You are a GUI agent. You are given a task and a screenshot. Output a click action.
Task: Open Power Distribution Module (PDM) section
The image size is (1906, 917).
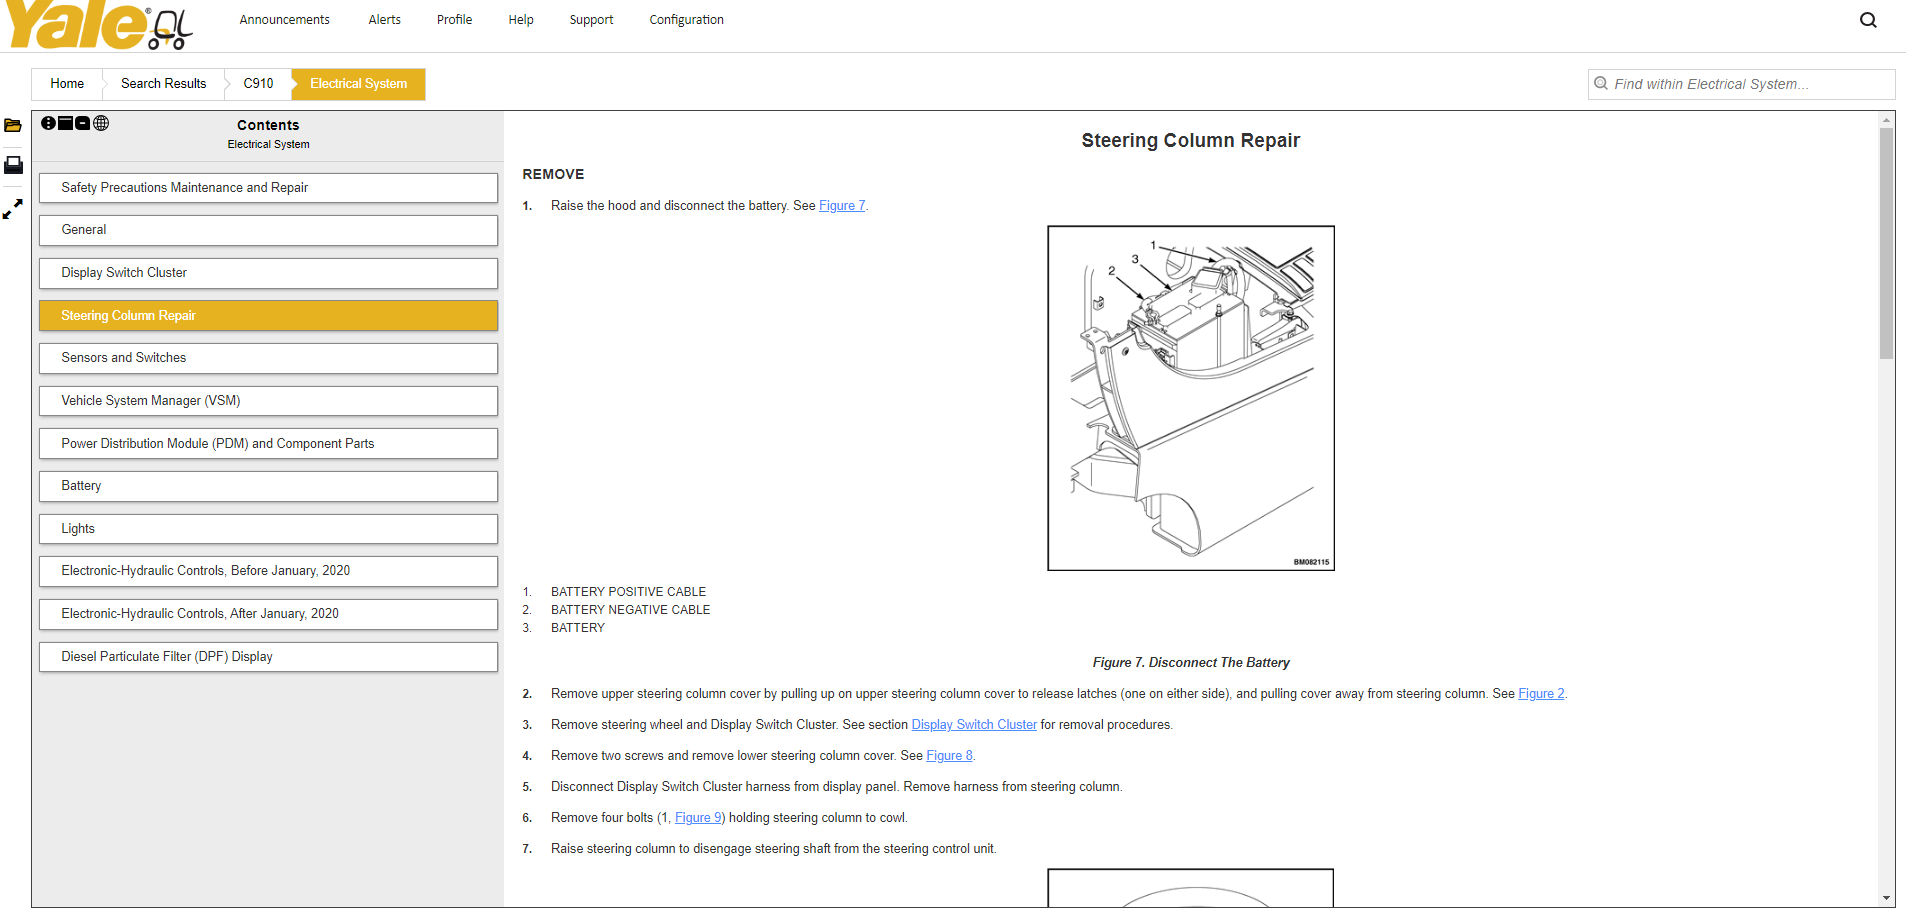268,444
